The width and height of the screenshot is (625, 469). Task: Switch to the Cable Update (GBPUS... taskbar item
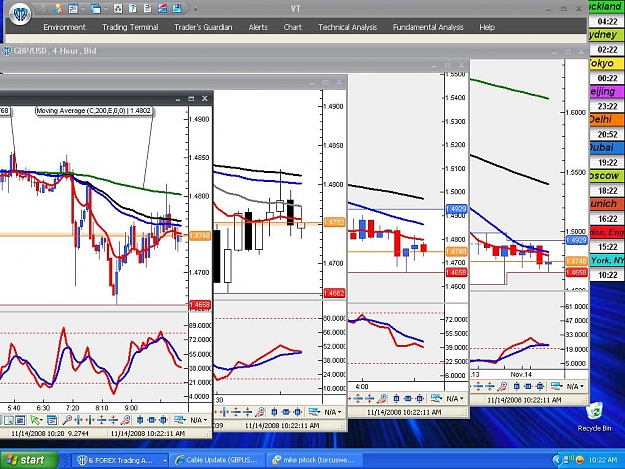pyautogui.click(x=217, y=460)
